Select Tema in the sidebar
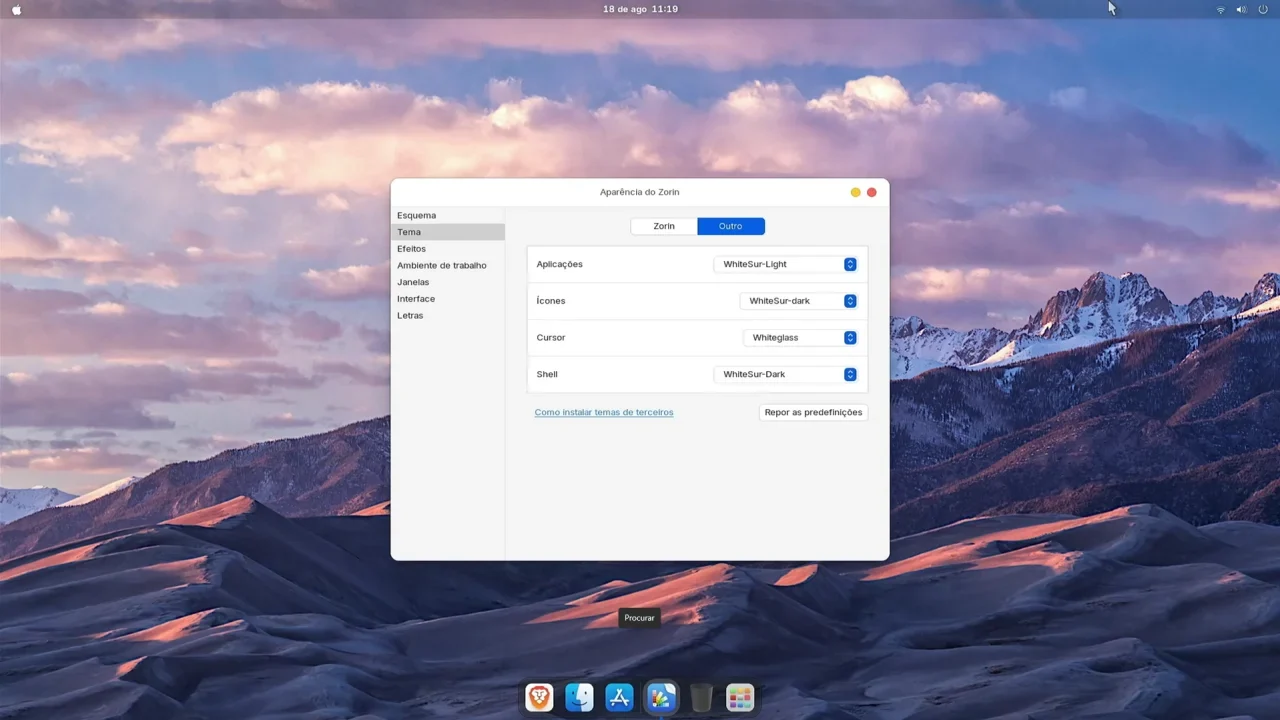This screenshot has width=1280, height=720. [x=448, y=232]
